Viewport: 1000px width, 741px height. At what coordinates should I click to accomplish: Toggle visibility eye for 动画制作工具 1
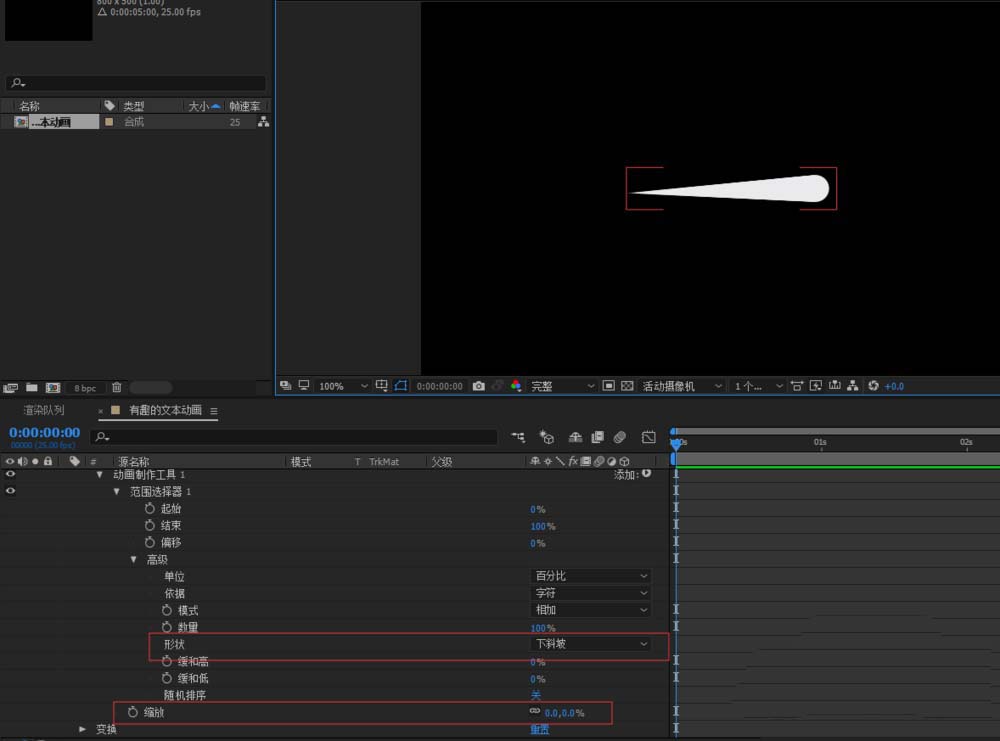pyautogui.click(x=11, y=475)
